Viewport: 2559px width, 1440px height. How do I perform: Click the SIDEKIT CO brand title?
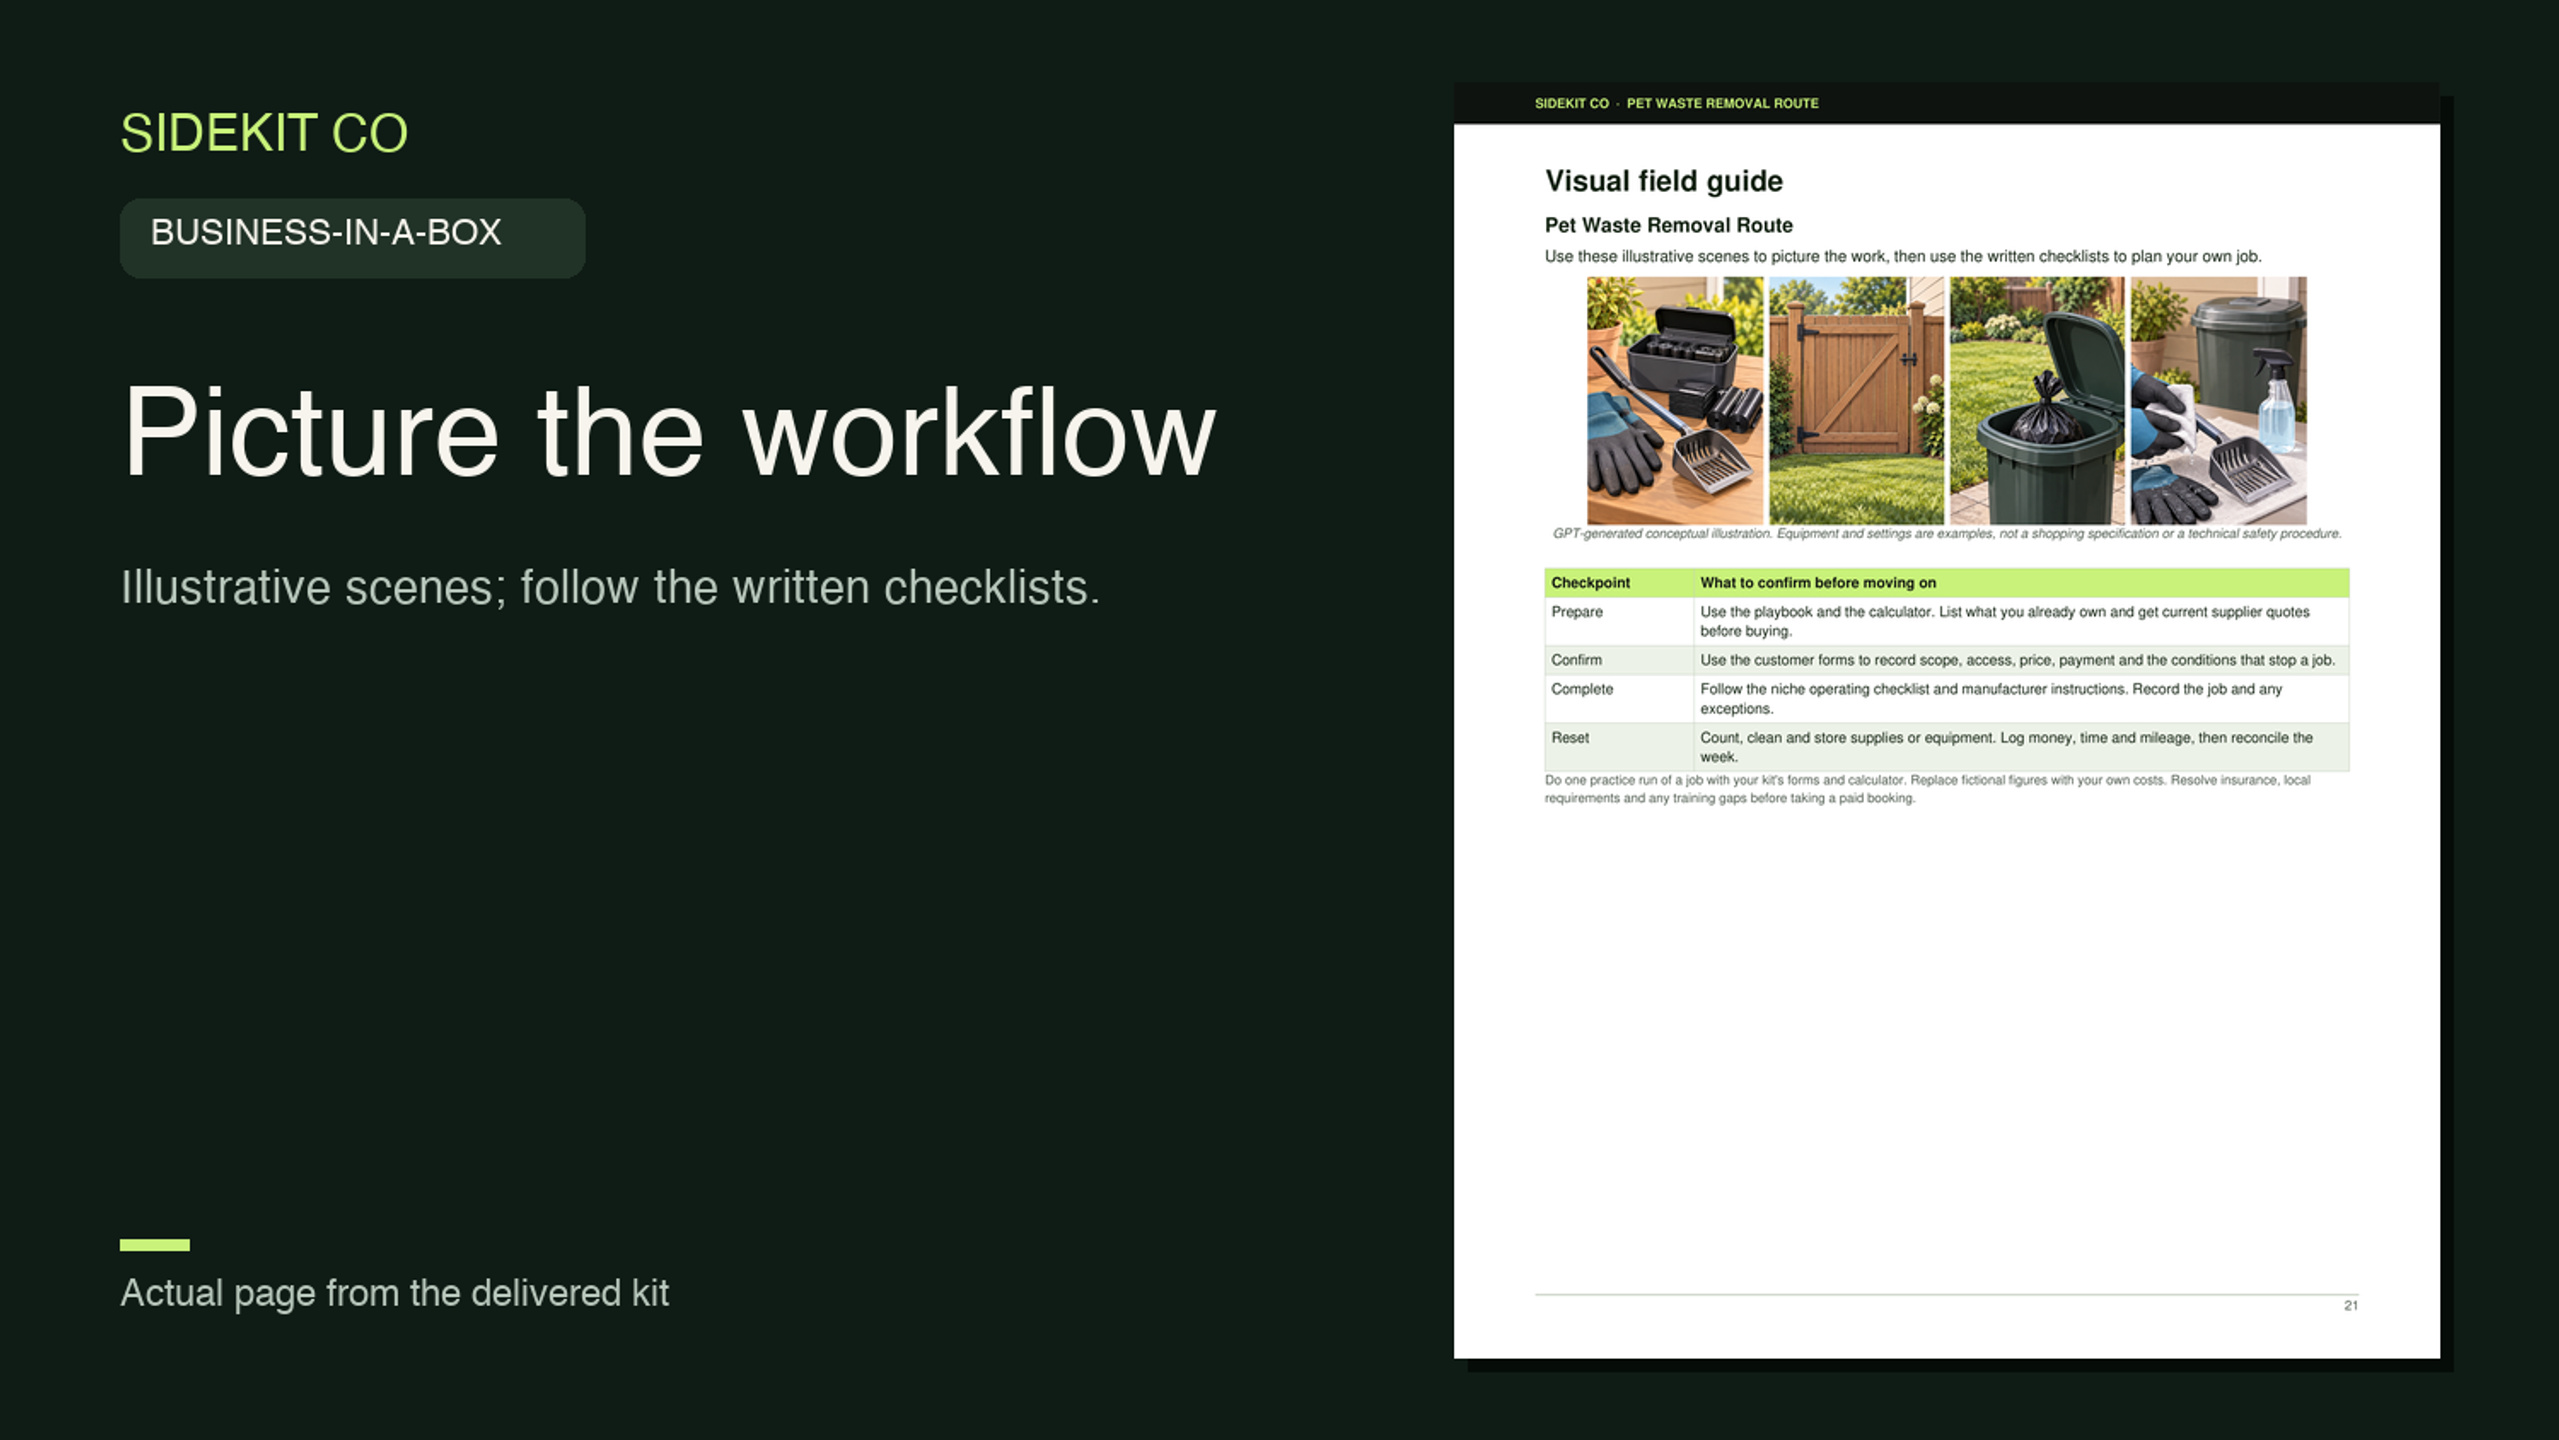tap(264, 133)
